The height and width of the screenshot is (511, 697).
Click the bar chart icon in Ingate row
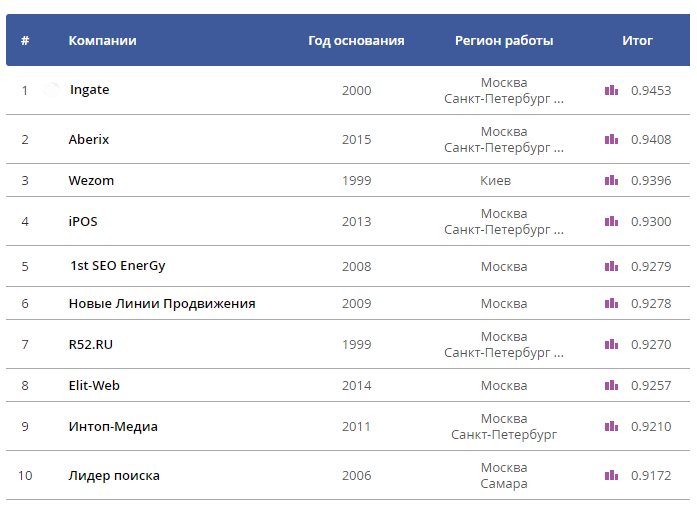point(611,90)
